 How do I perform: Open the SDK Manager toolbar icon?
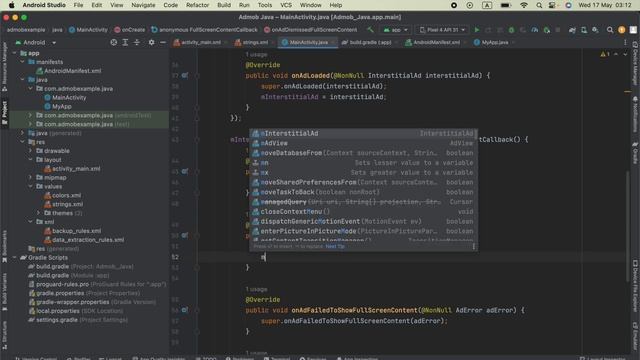coord(596,30)
